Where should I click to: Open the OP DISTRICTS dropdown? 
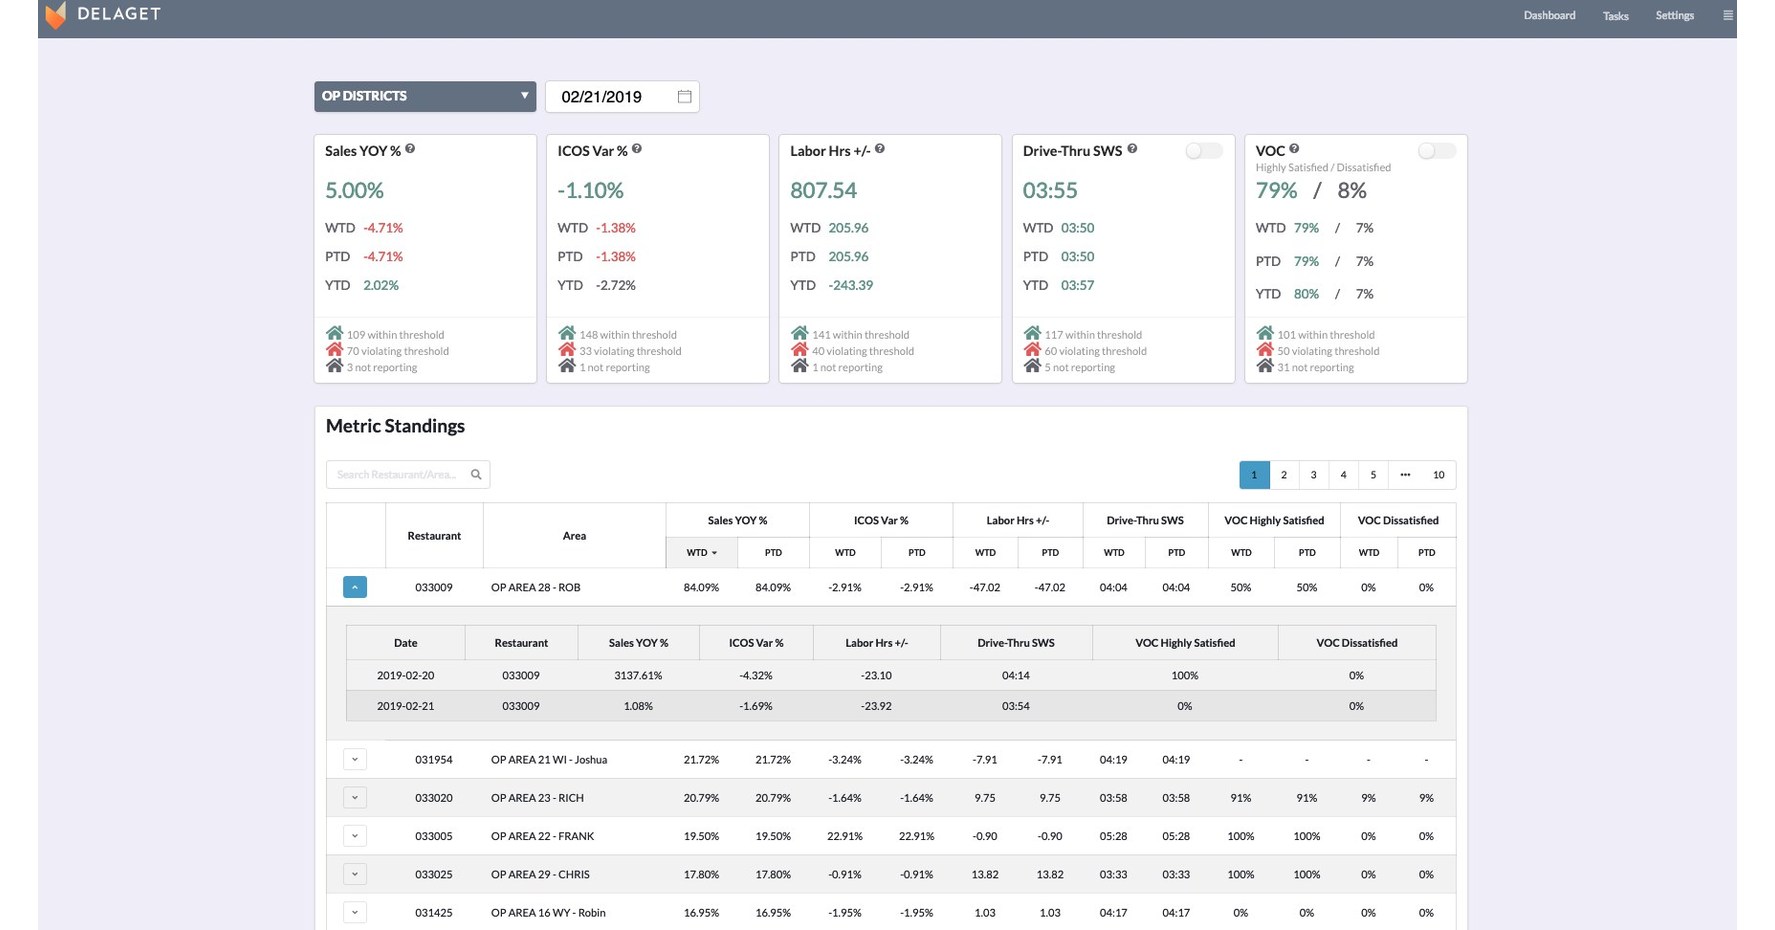click(424, 96)
